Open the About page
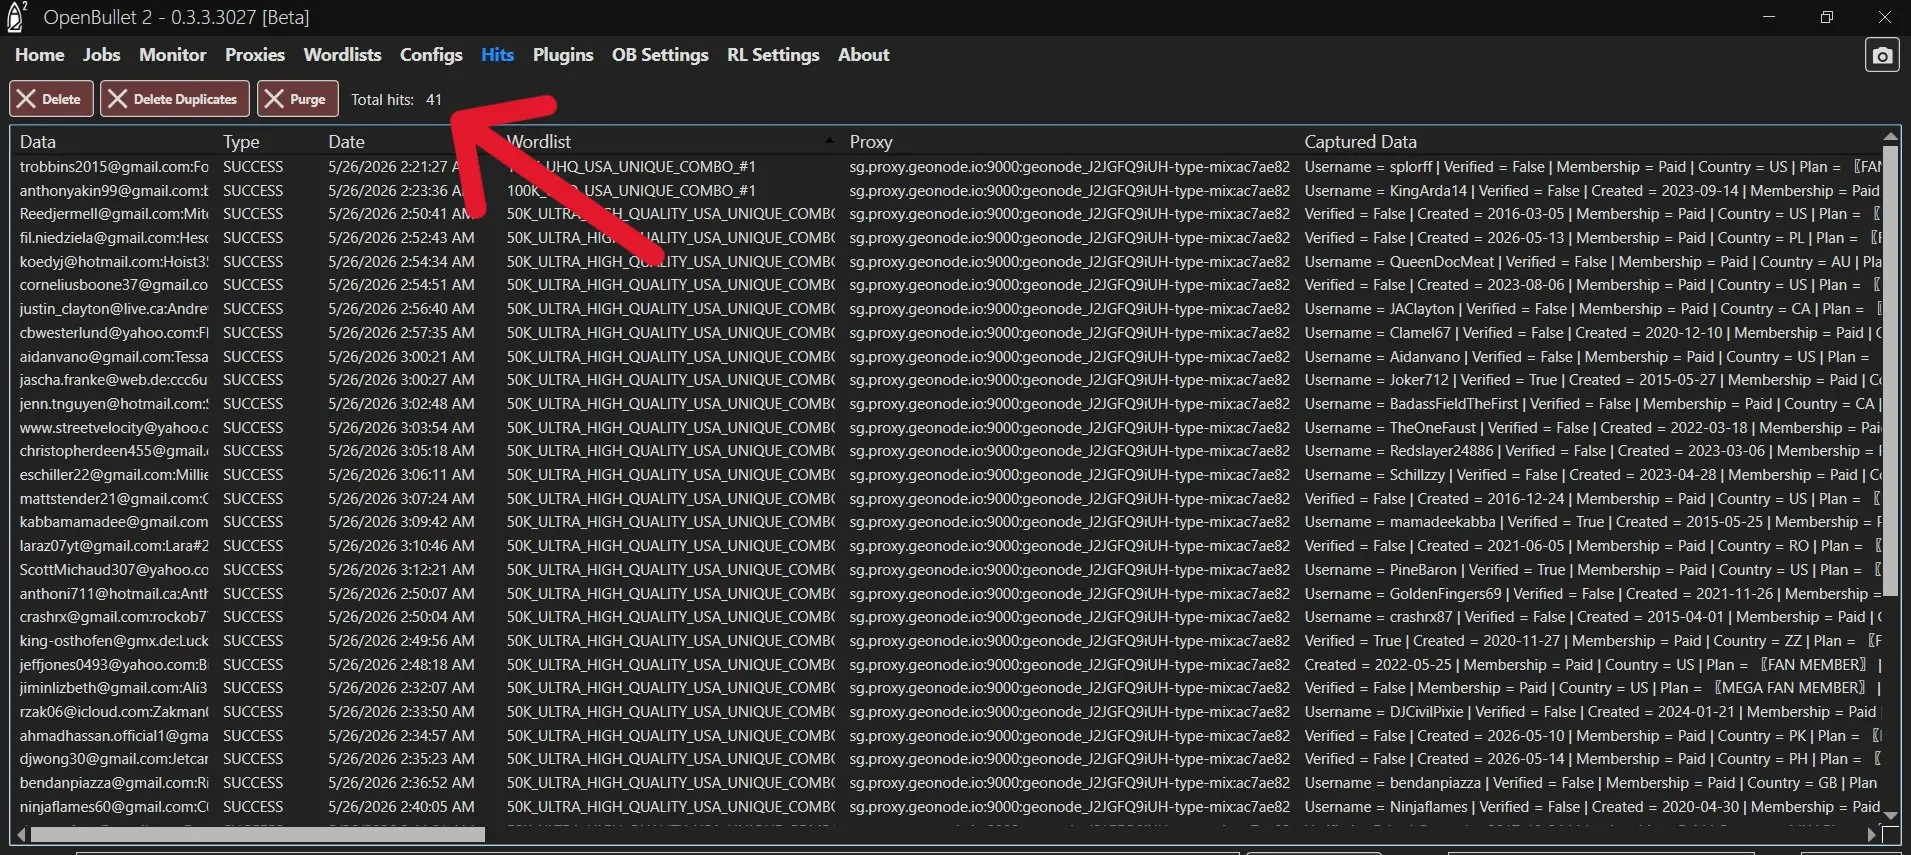This screenshot has width=1911, height=855. (x=863, y=55)
